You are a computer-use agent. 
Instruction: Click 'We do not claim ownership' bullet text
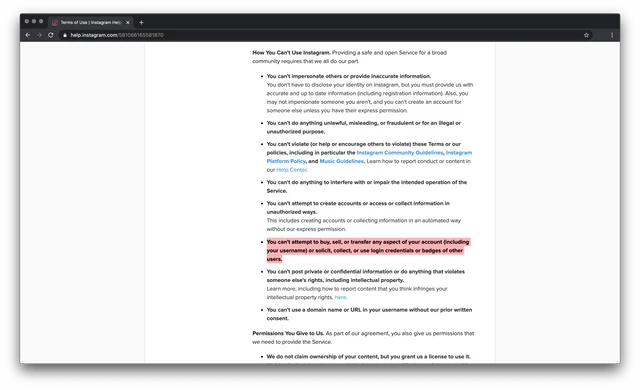click(x=368, y=357)
